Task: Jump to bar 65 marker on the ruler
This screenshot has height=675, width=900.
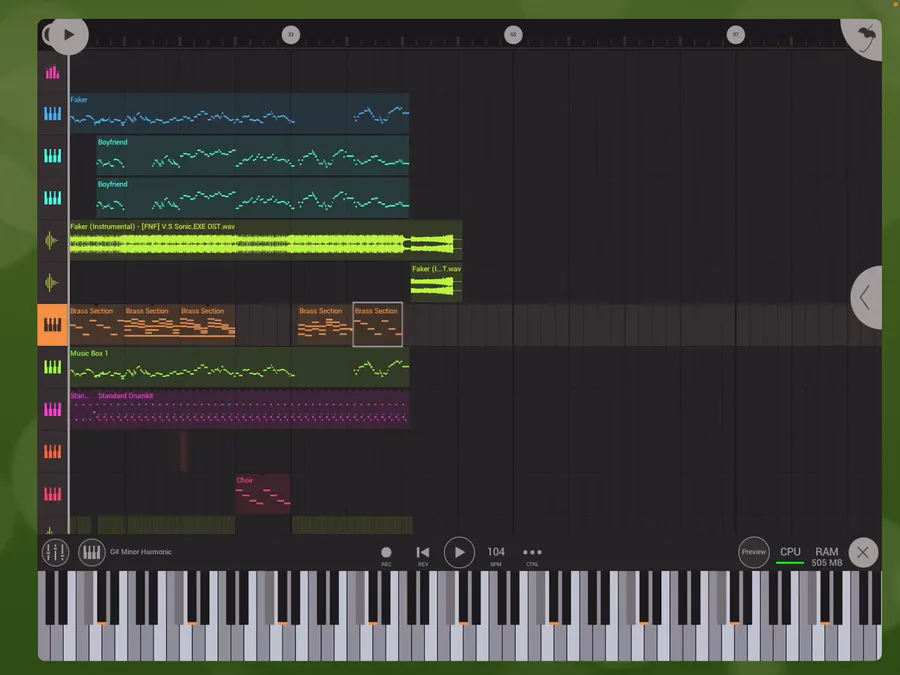Action: [x=513, y=34]
